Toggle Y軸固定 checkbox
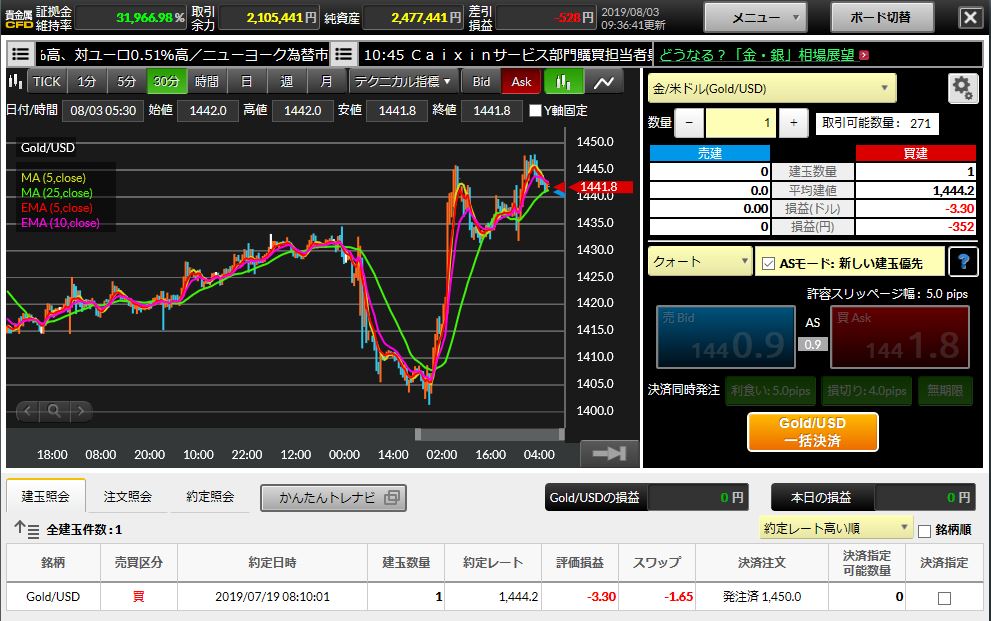 click(535, 111)
